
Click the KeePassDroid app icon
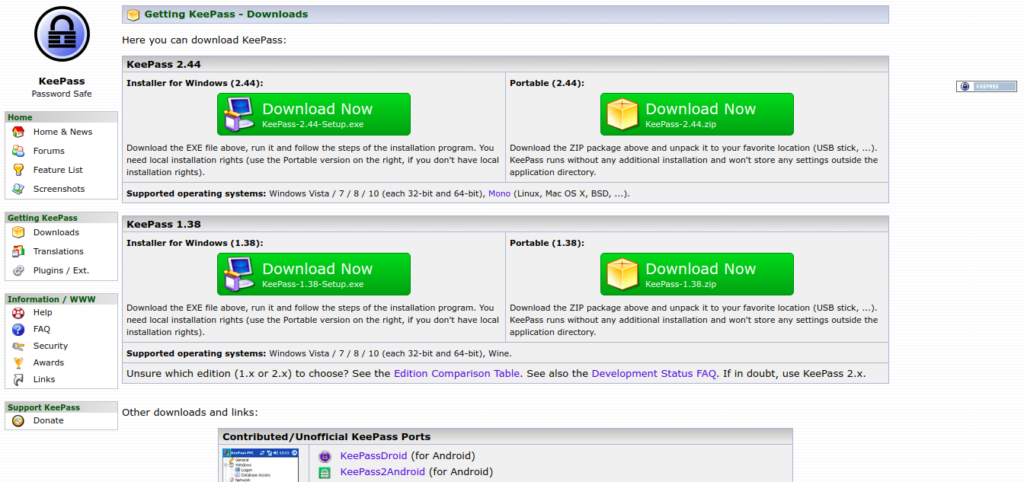325,456
